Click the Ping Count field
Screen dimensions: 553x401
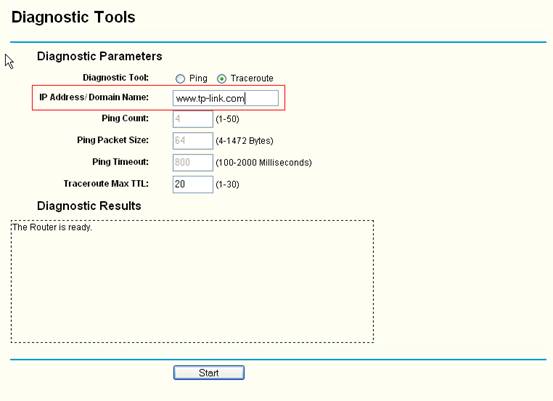point(193,119)
